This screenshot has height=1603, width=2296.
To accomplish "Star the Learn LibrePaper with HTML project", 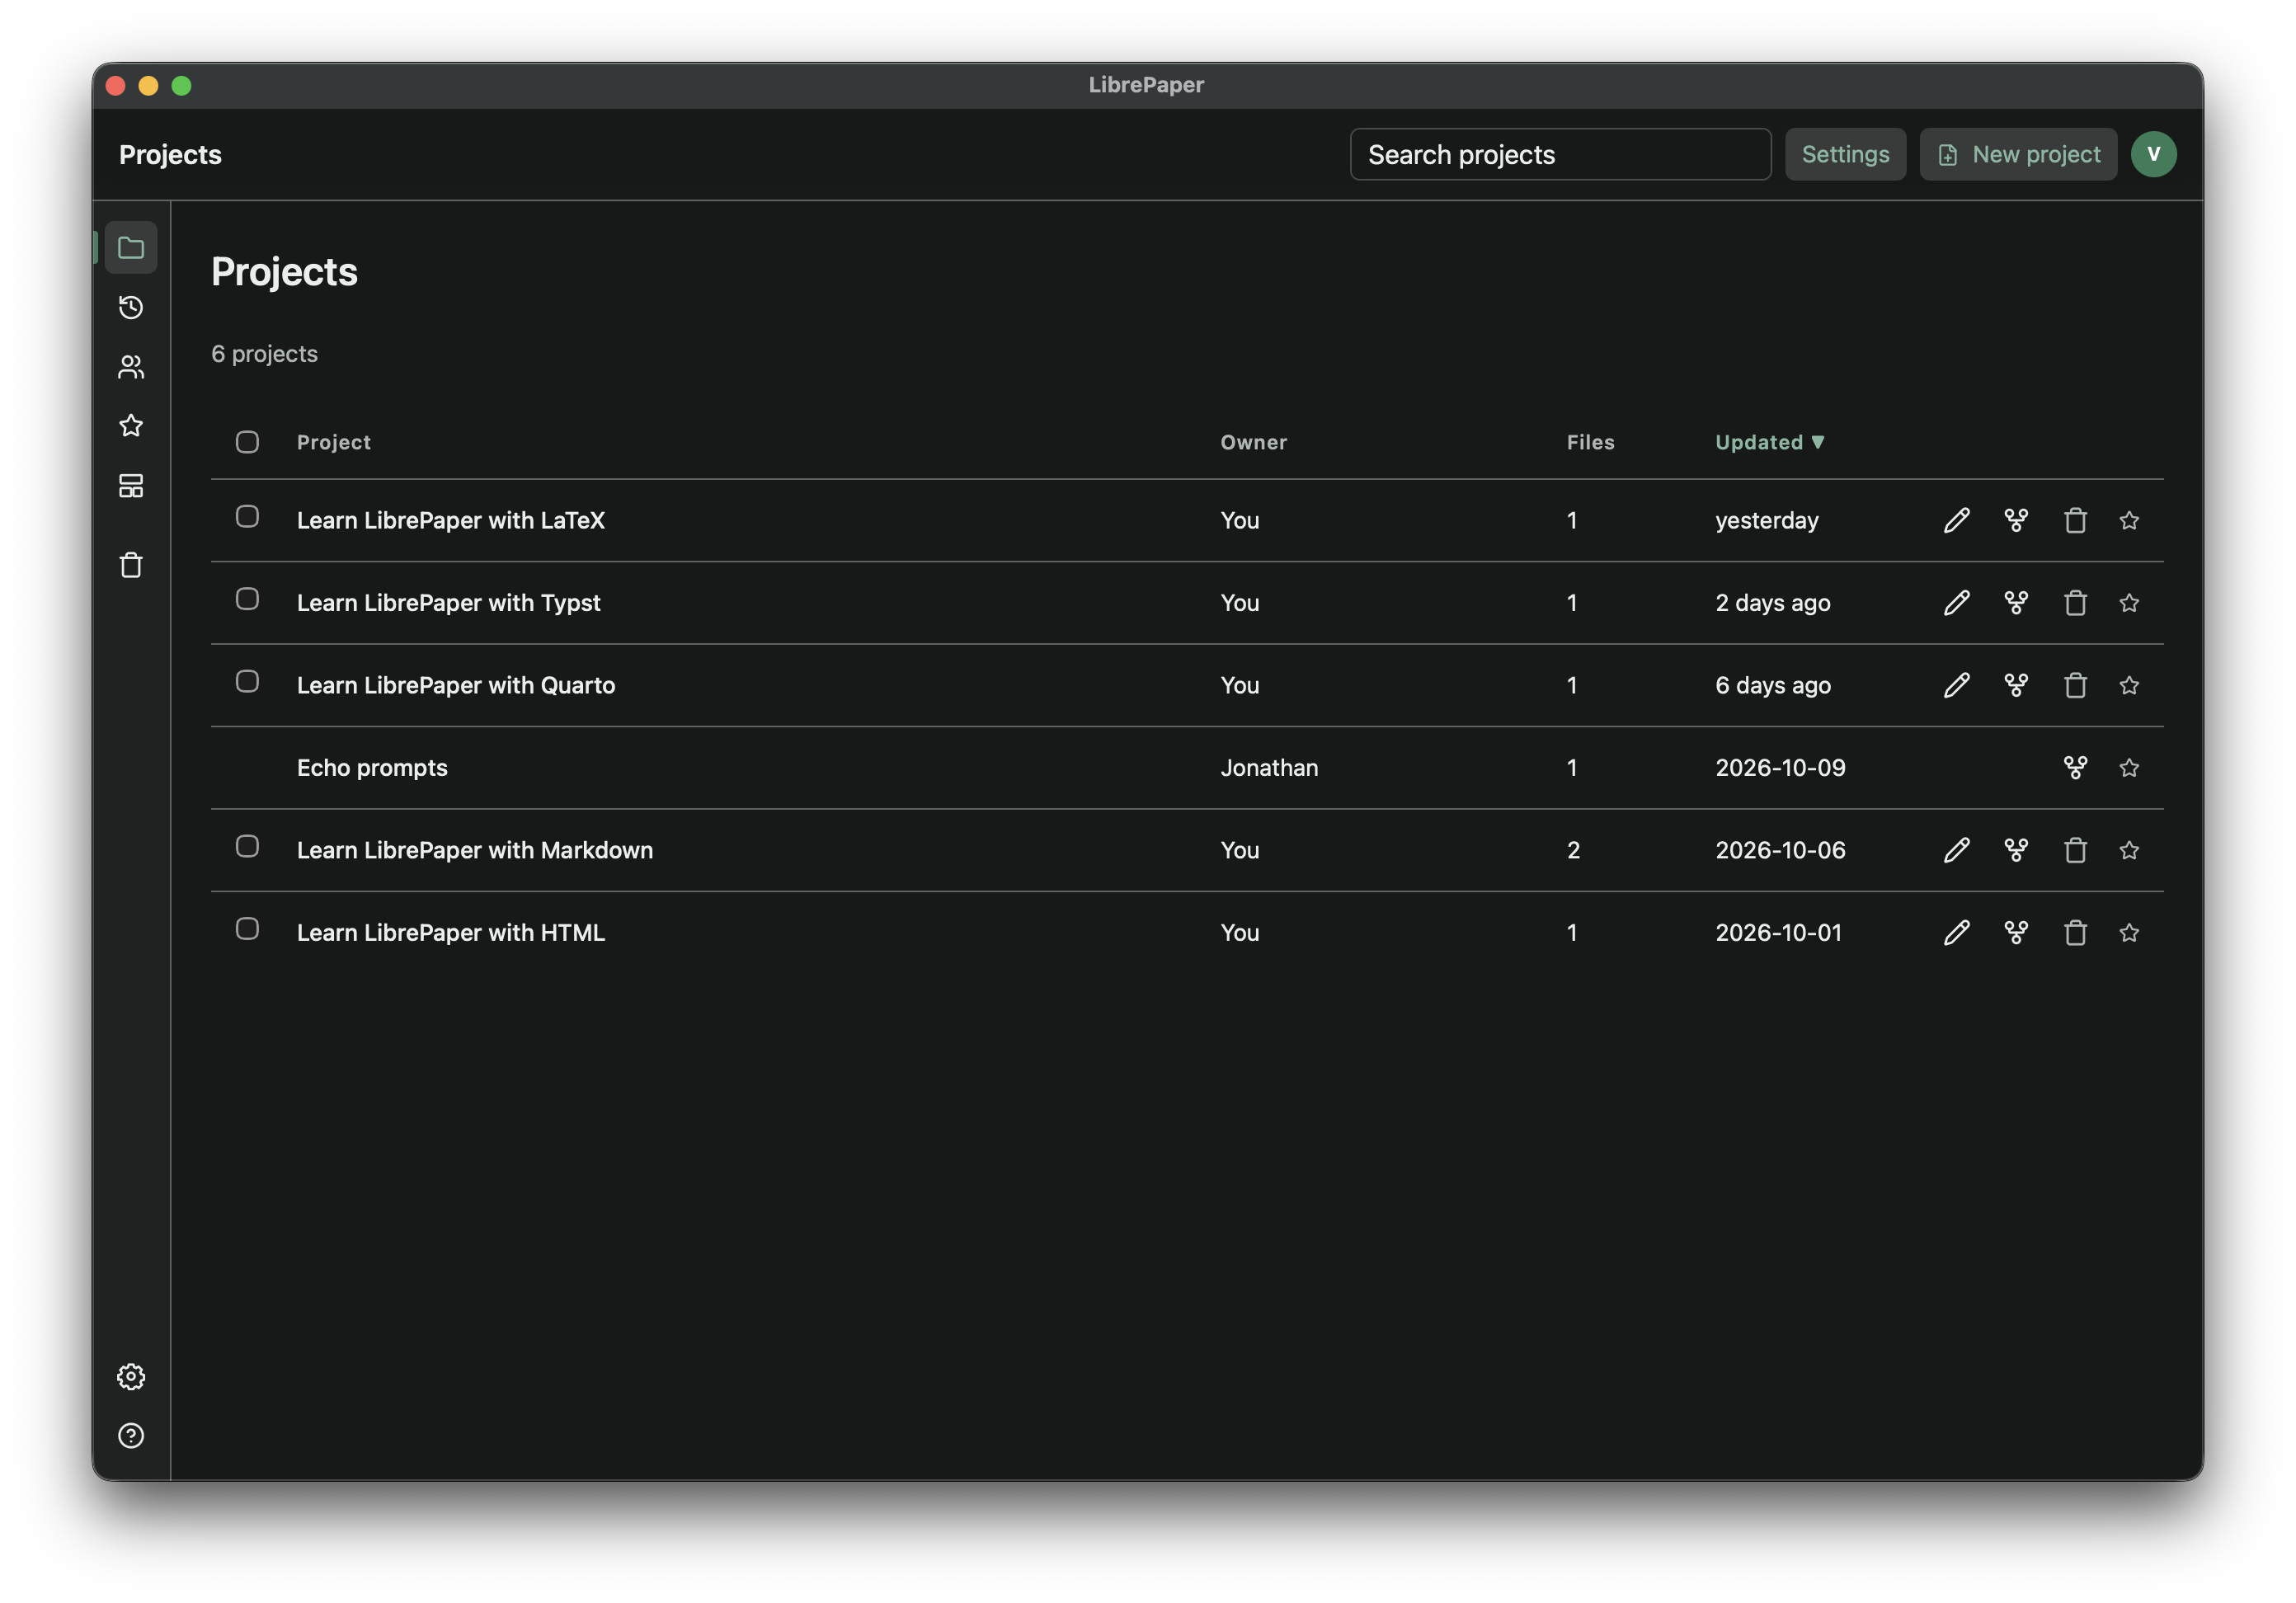I will click(x=2129, y=933).
